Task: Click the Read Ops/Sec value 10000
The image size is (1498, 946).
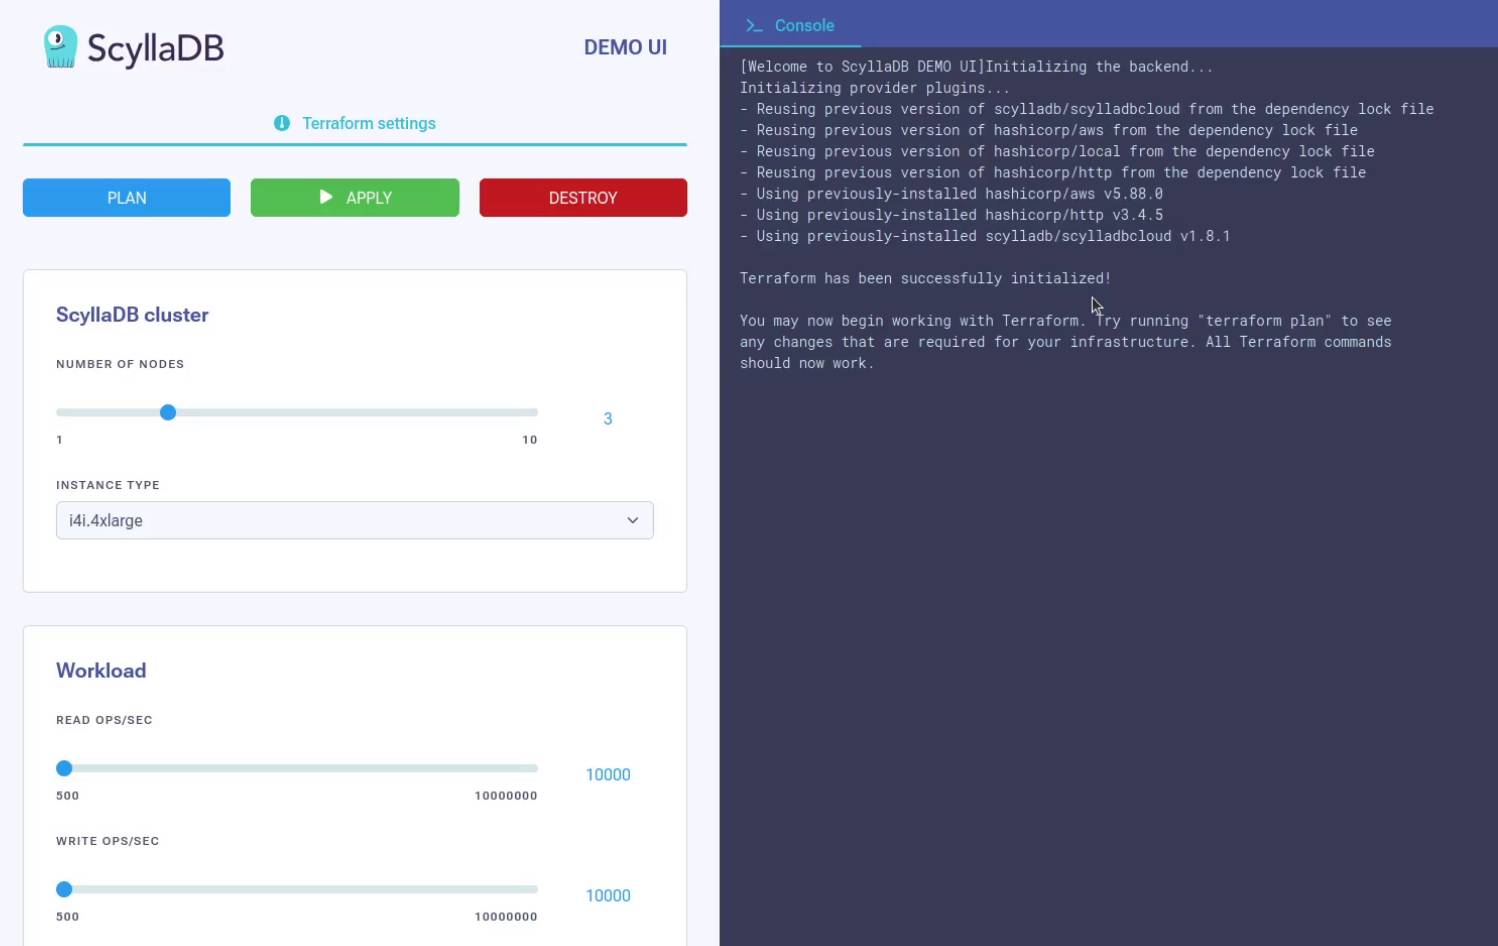Action: (x=608, y=775)
